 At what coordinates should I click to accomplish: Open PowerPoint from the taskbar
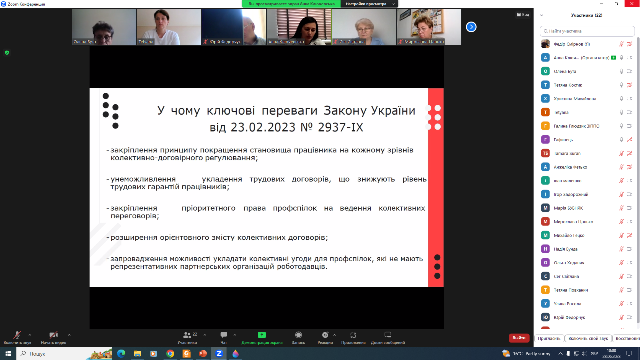point(203,353)
